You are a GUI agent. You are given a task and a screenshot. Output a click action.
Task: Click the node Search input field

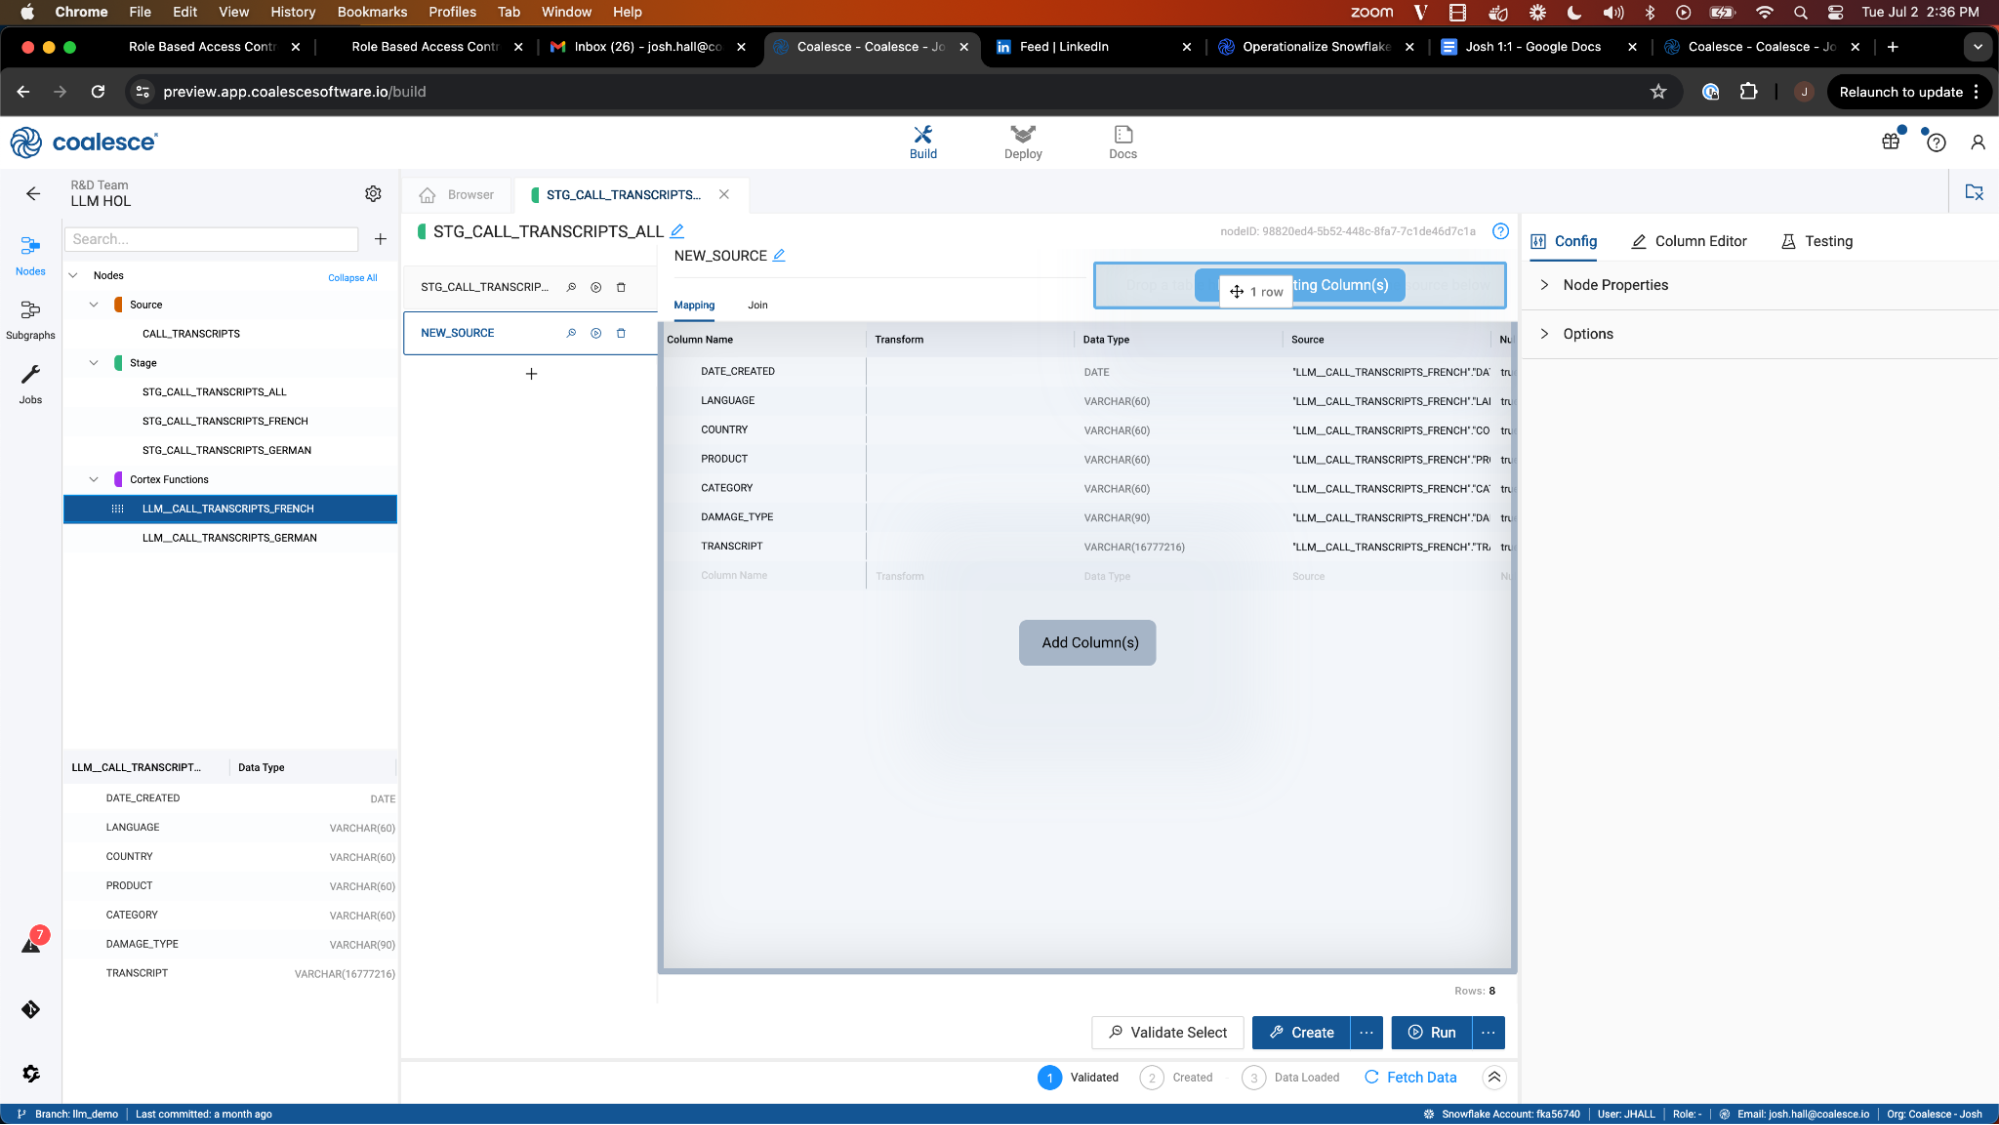point(211,239)
